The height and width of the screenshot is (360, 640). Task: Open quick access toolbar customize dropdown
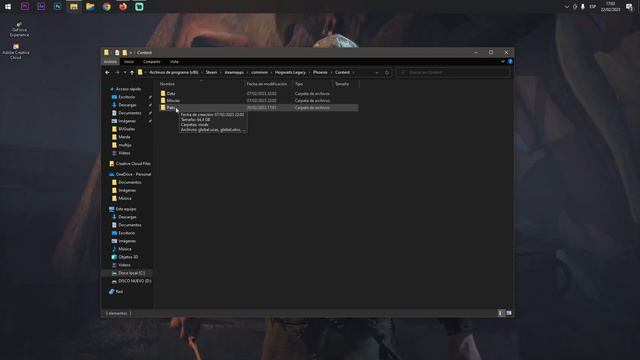tap(131, 53)
